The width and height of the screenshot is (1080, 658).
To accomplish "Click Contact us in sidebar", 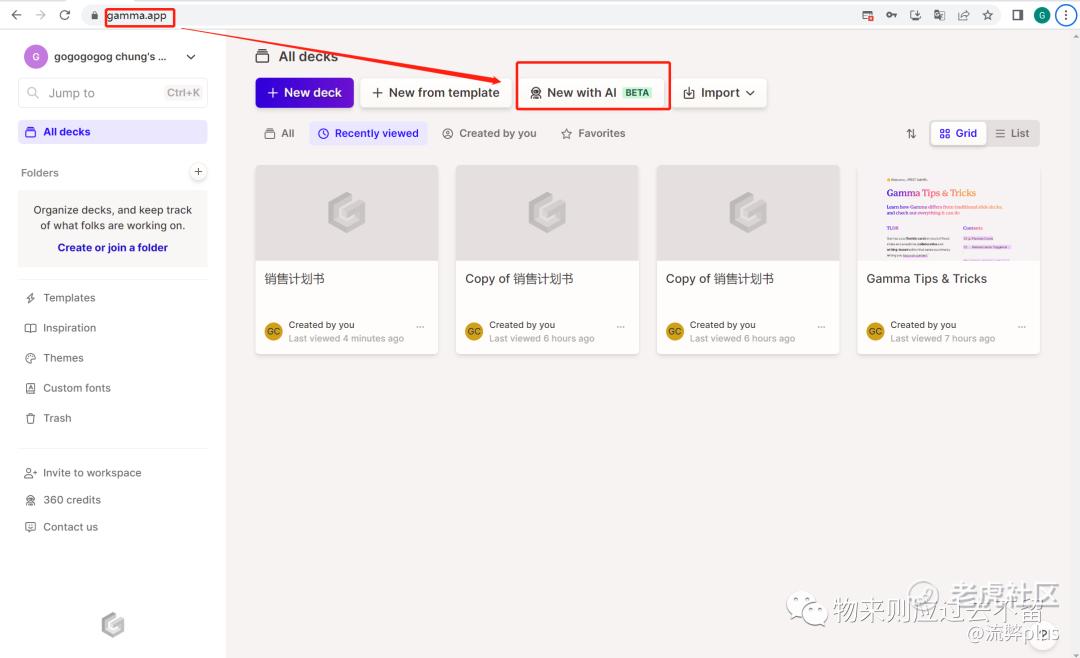I will [x=70, y=527].
